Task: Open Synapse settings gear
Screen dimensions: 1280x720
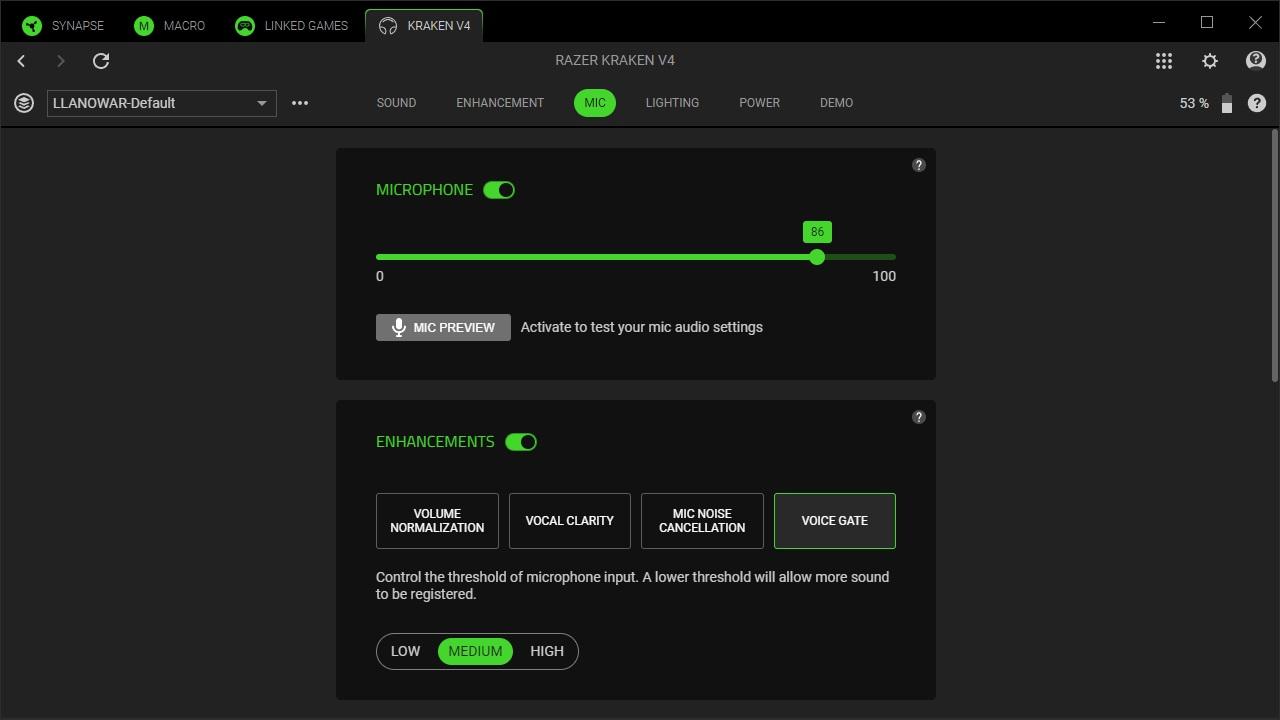Action: (x=1210, y=61)
